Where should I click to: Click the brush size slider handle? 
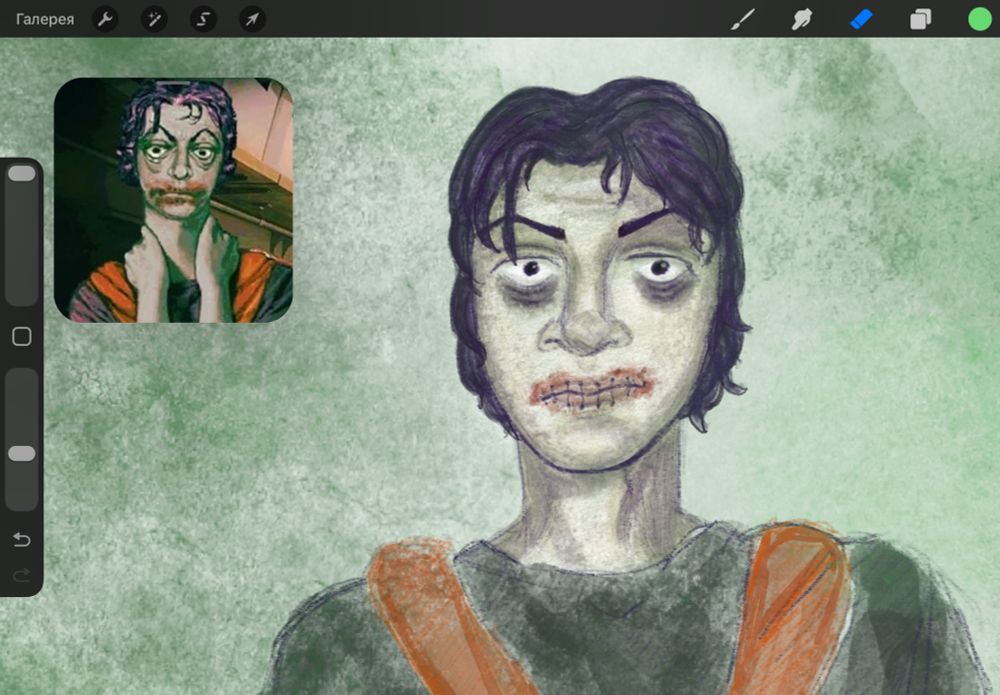[x=22, y=173]
